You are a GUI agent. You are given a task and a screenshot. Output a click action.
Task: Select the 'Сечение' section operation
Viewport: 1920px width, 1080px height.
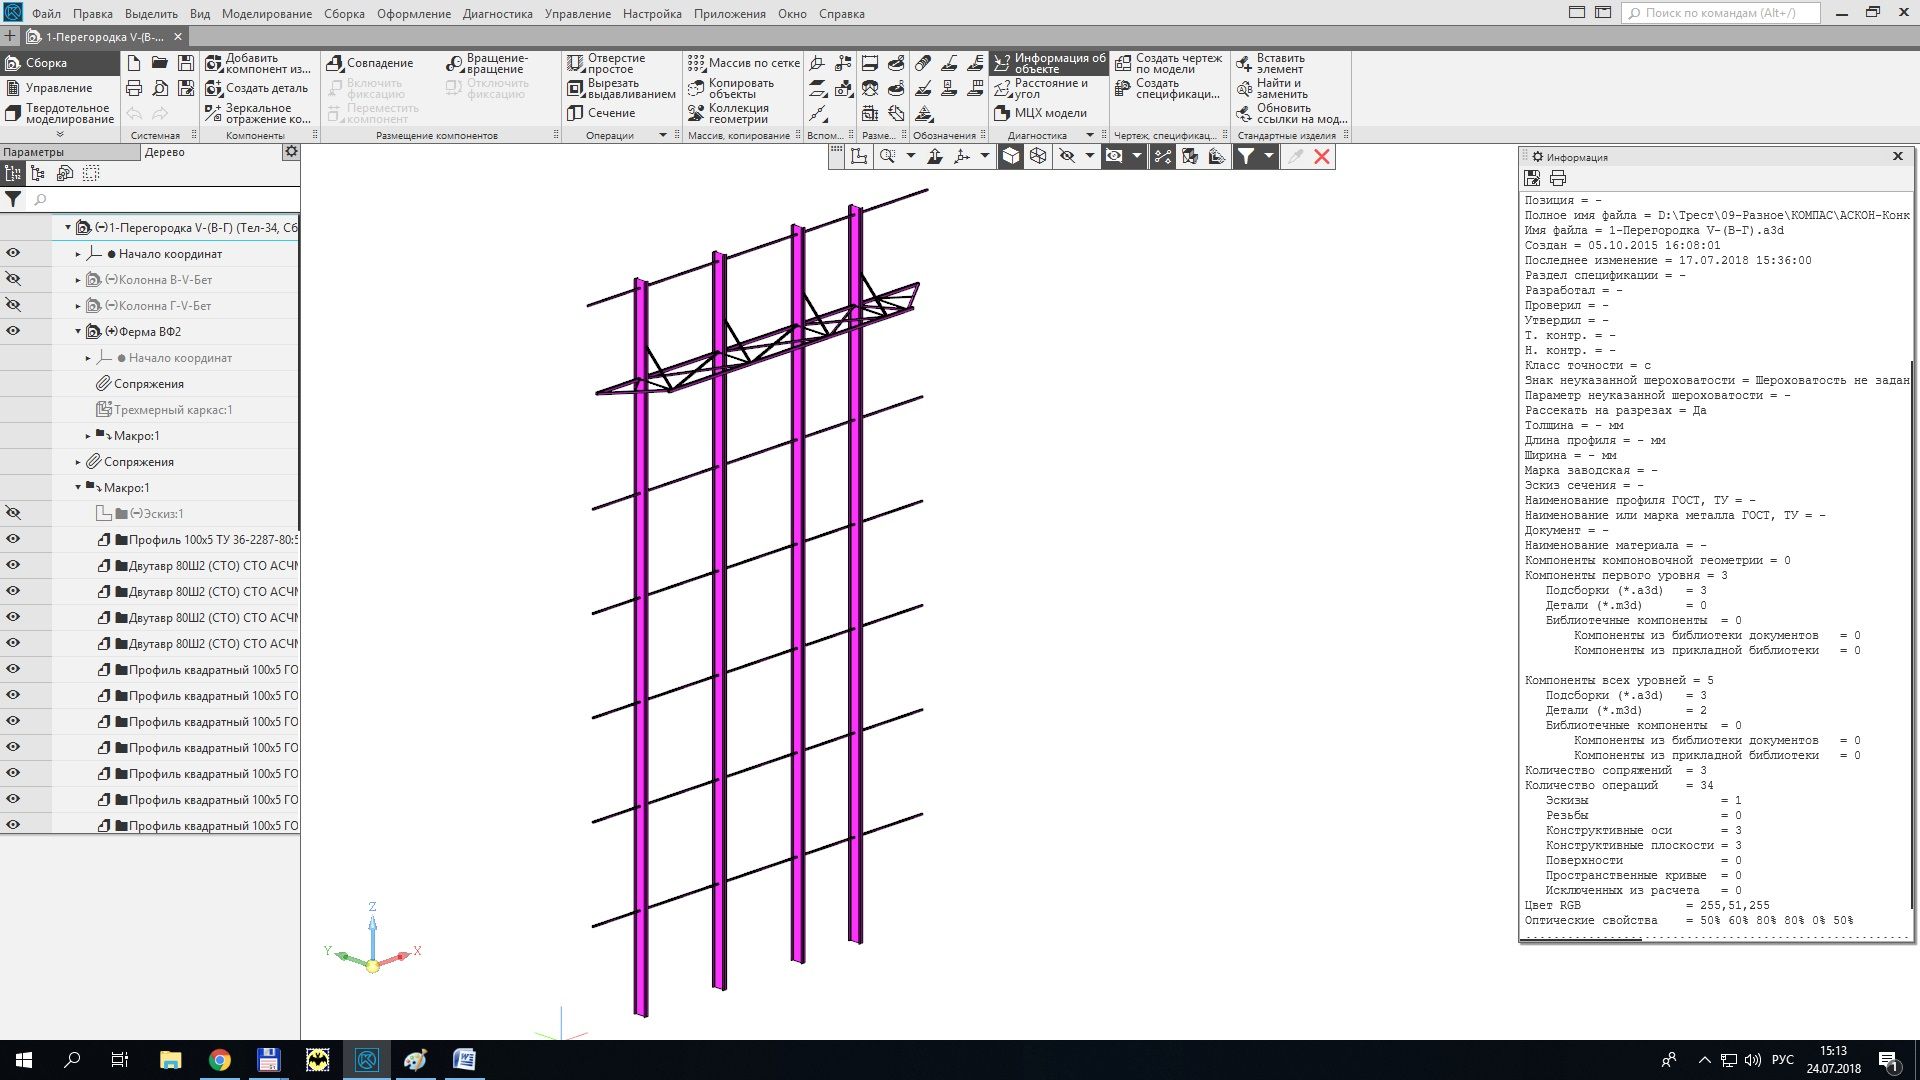click(x=601, y=113)
